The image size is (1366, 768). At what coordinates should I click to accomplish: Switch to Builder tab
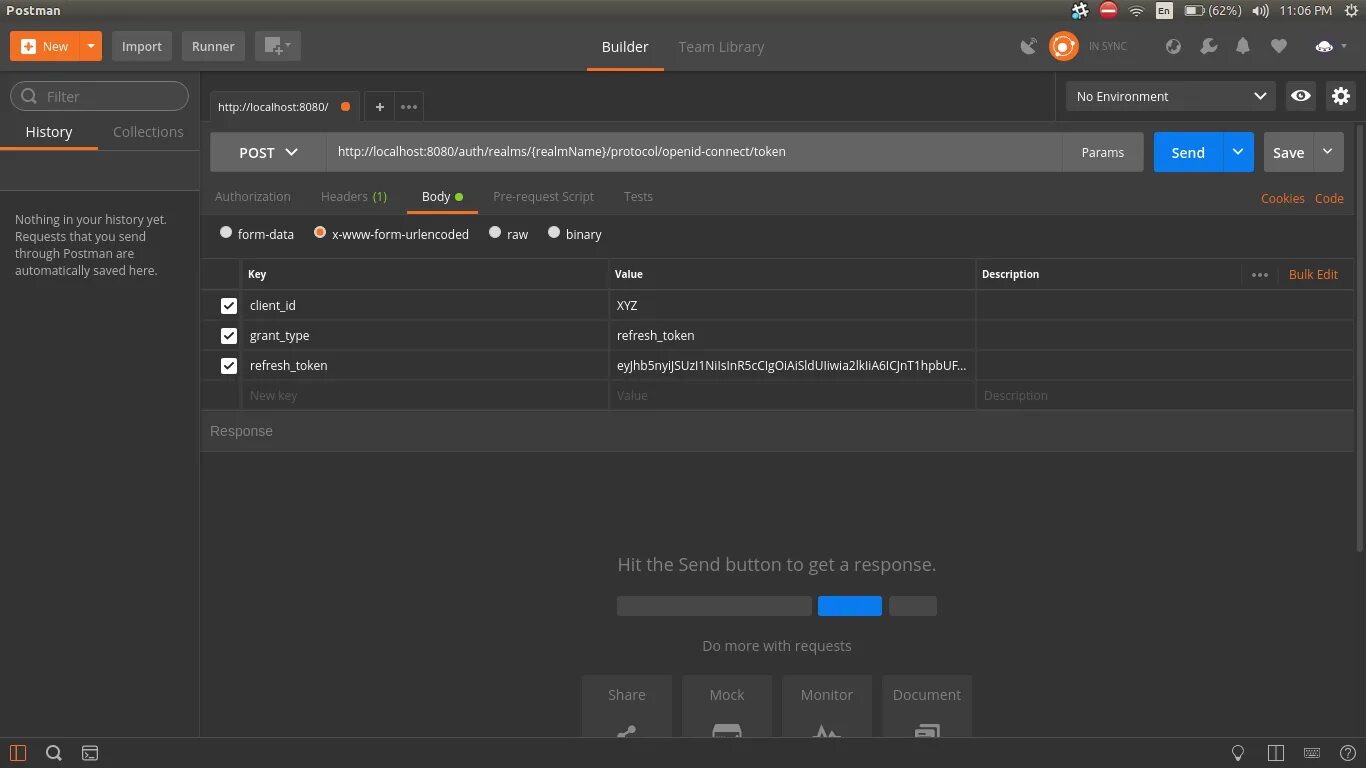pos(625,47)
